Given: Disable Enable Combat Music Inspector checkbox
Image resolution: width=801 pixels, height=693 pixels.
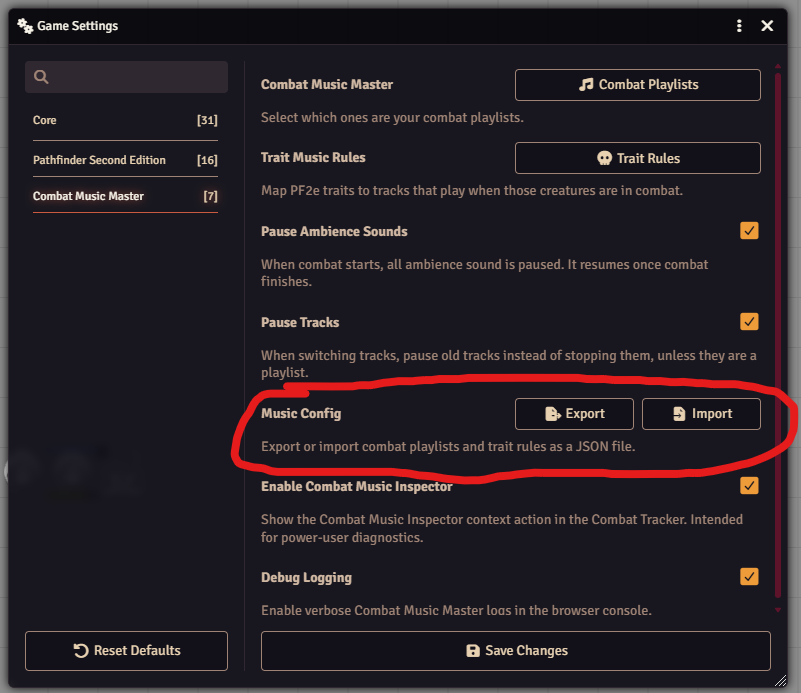Looking at the screenshot, I should point(749,486).
